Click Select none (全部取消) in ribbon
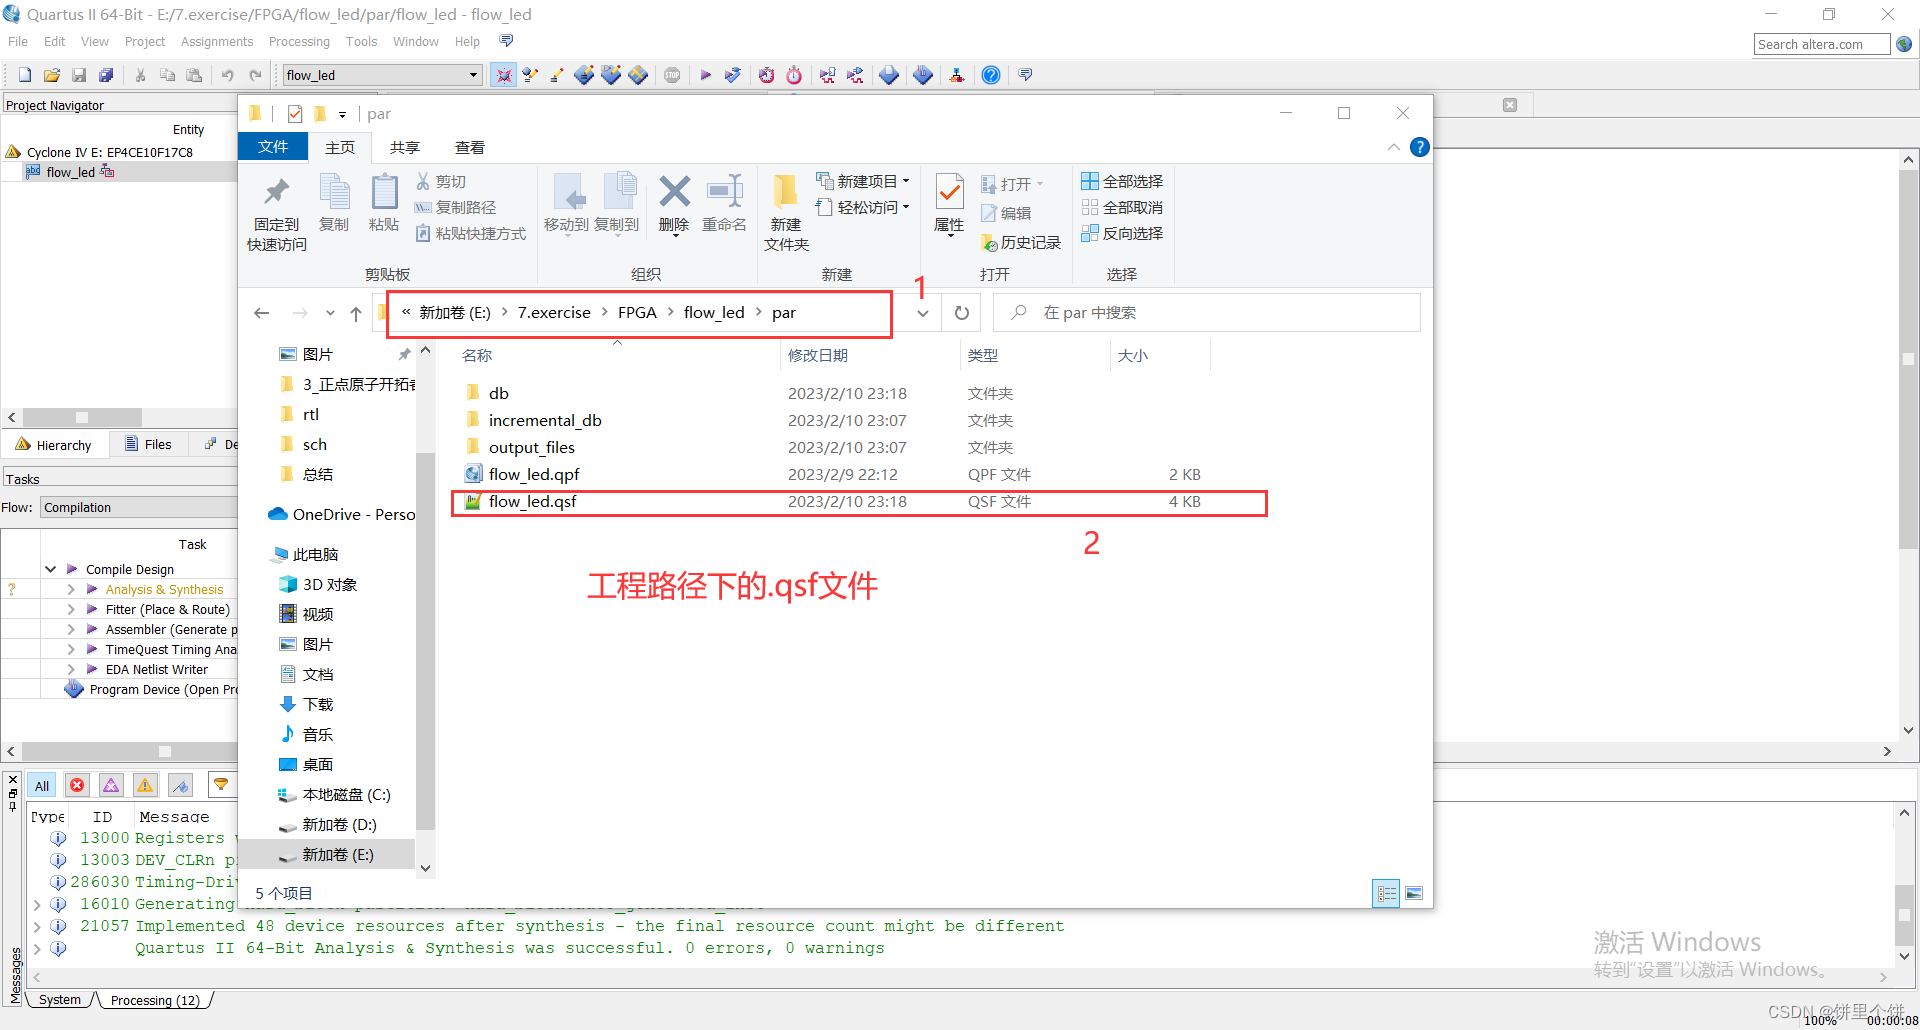 click(1122, 207)
